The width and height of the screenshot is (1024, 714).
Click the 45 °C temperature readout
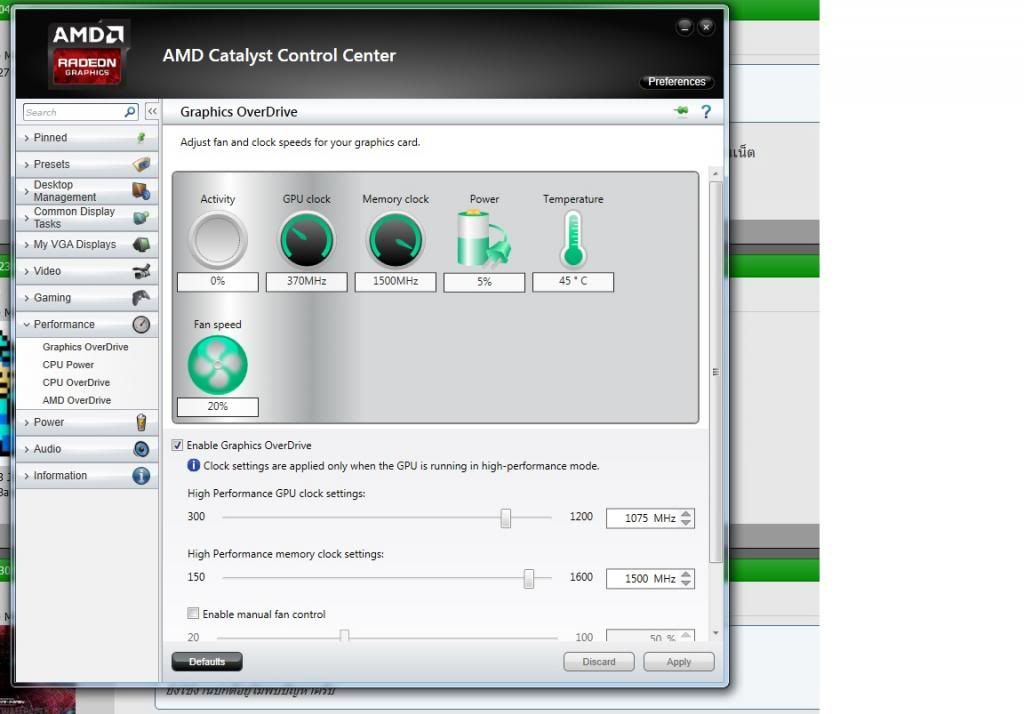click(573, 282)
